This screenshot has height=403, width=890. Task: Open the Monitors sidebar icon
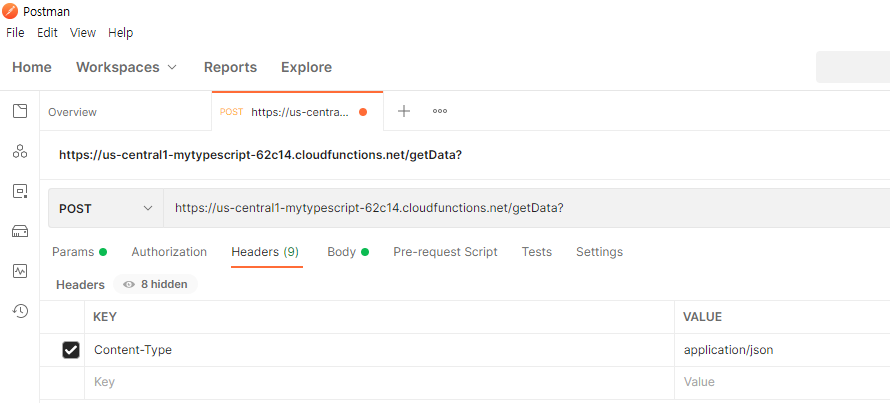coord(20,271)
